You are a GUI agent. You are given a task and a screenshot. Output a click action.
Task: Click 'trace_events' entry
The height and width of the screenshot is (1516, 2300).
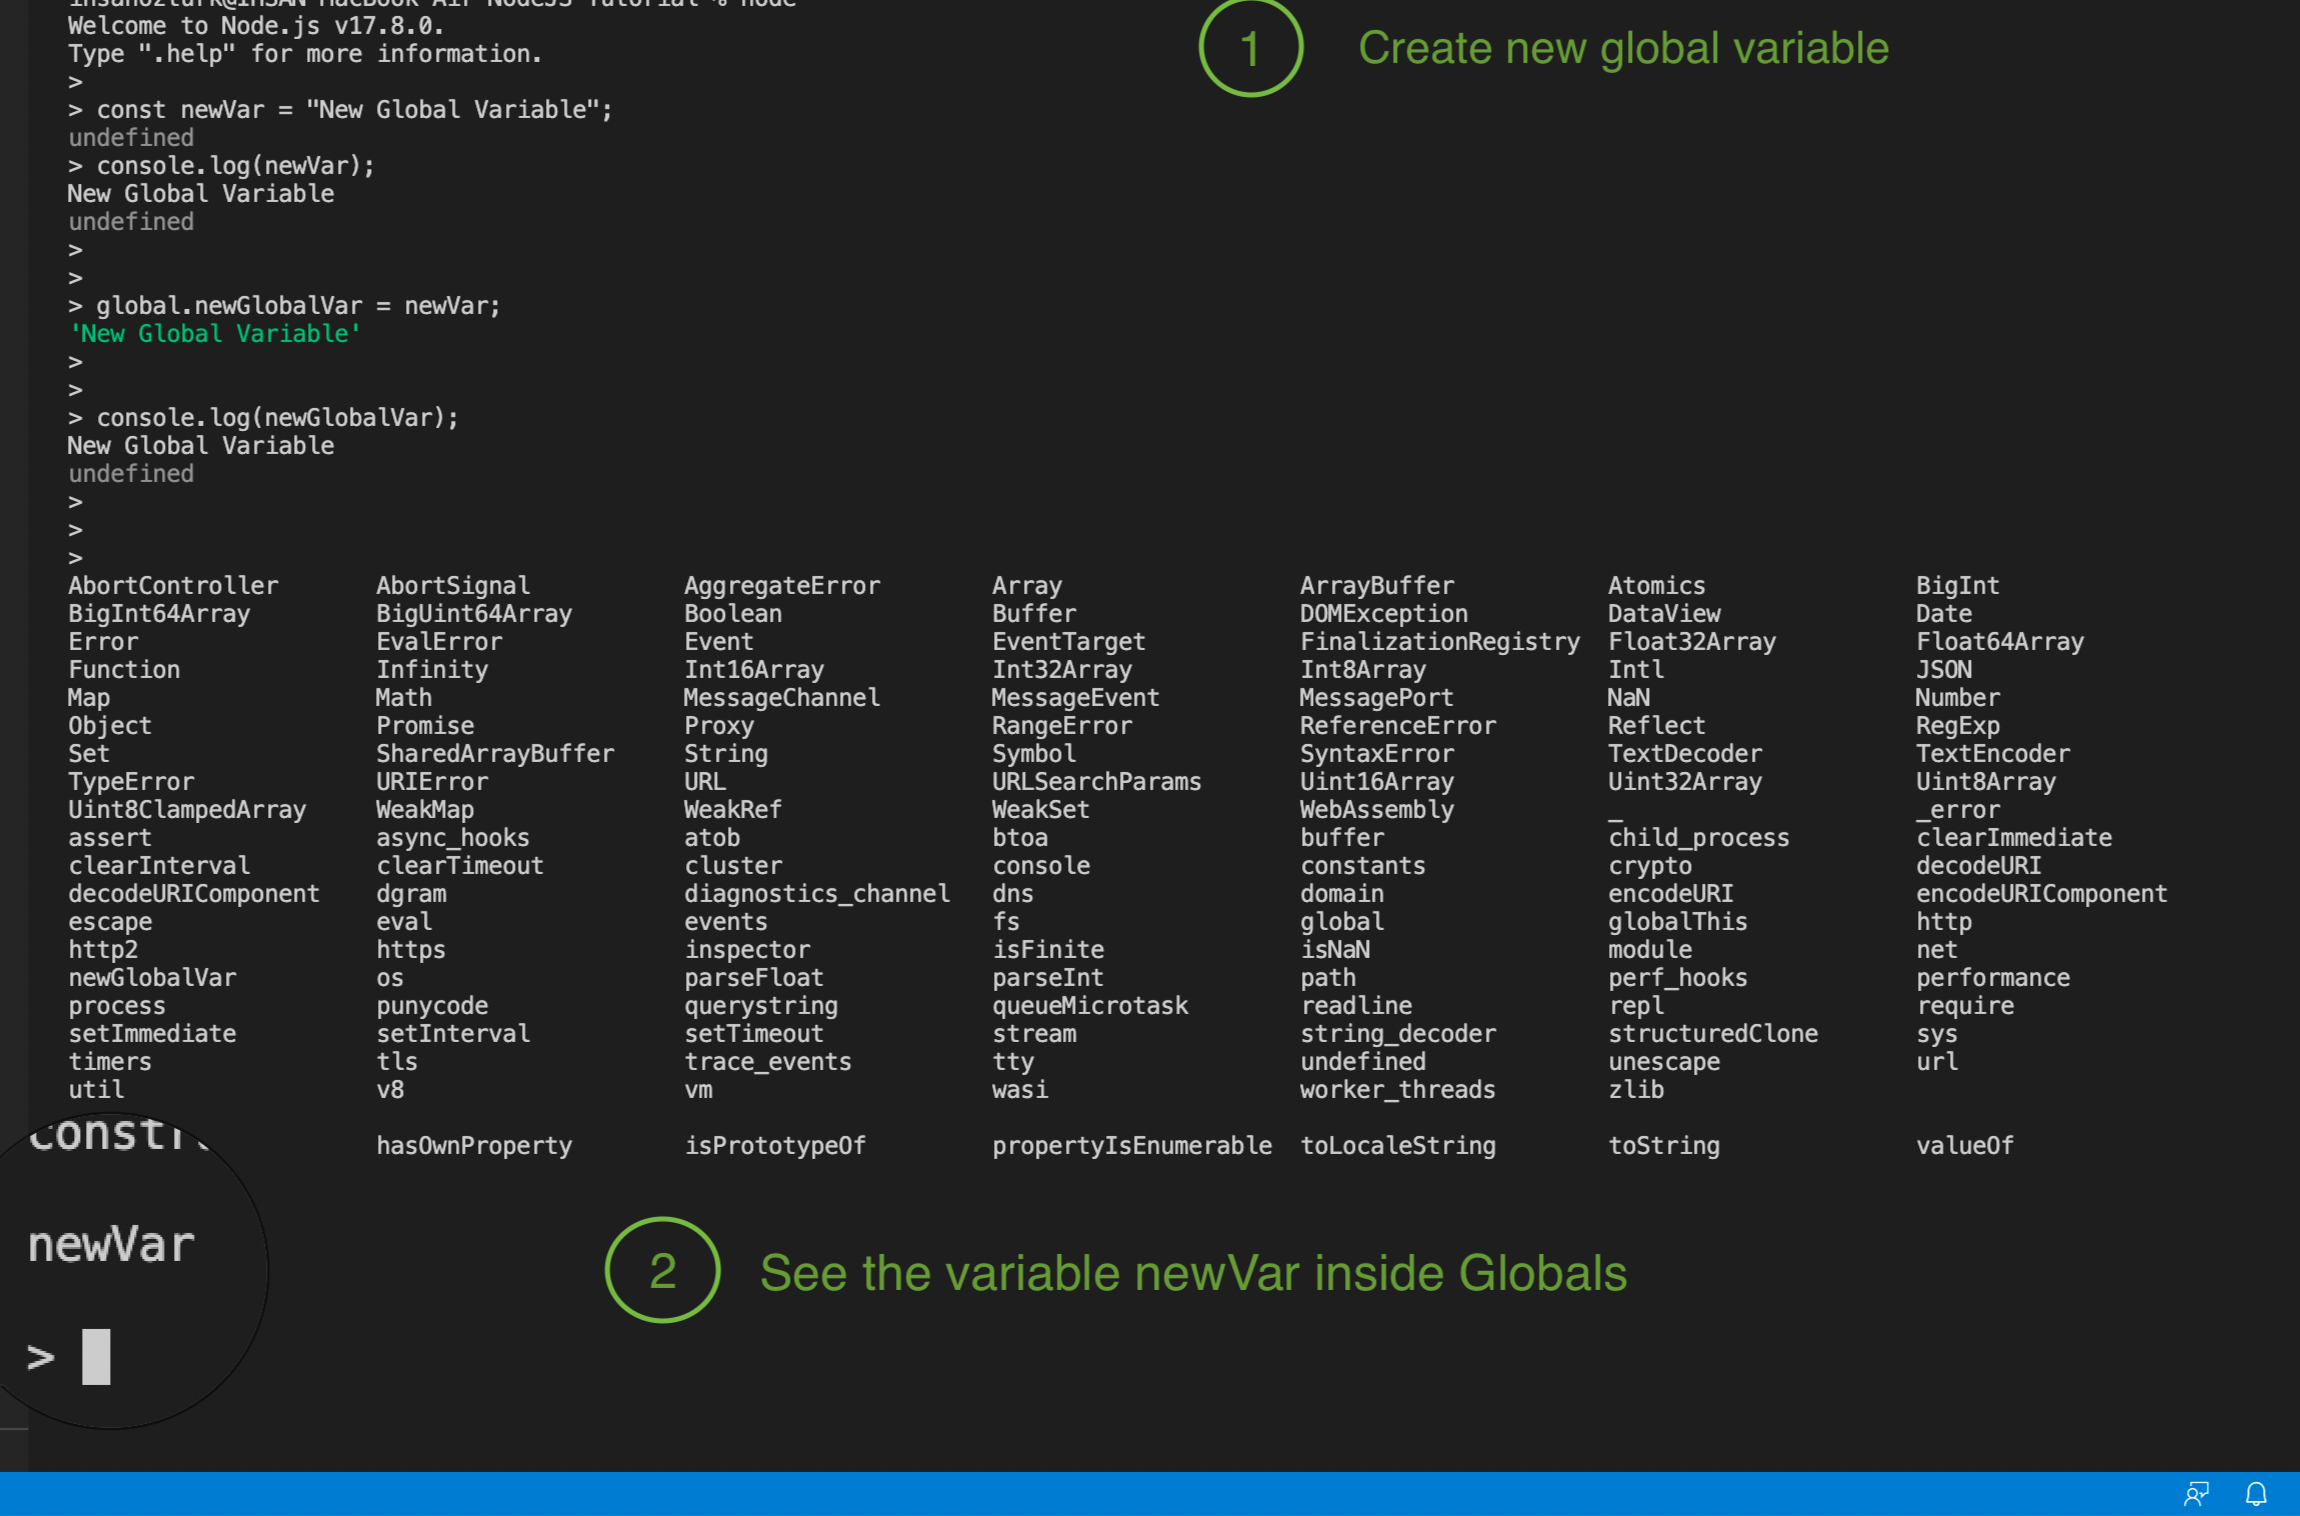coord(768,1062)
